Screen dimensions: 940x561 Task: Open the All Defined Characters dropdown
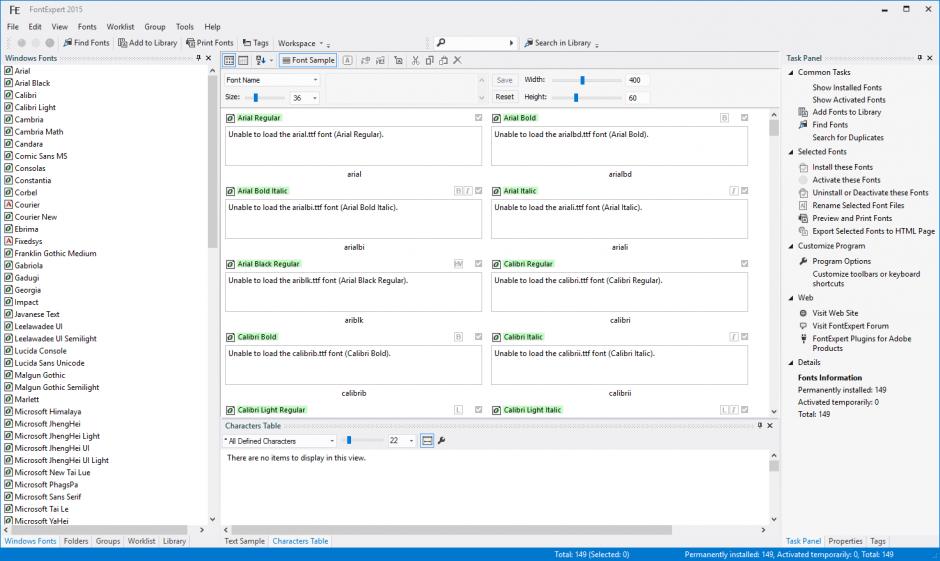279,441
